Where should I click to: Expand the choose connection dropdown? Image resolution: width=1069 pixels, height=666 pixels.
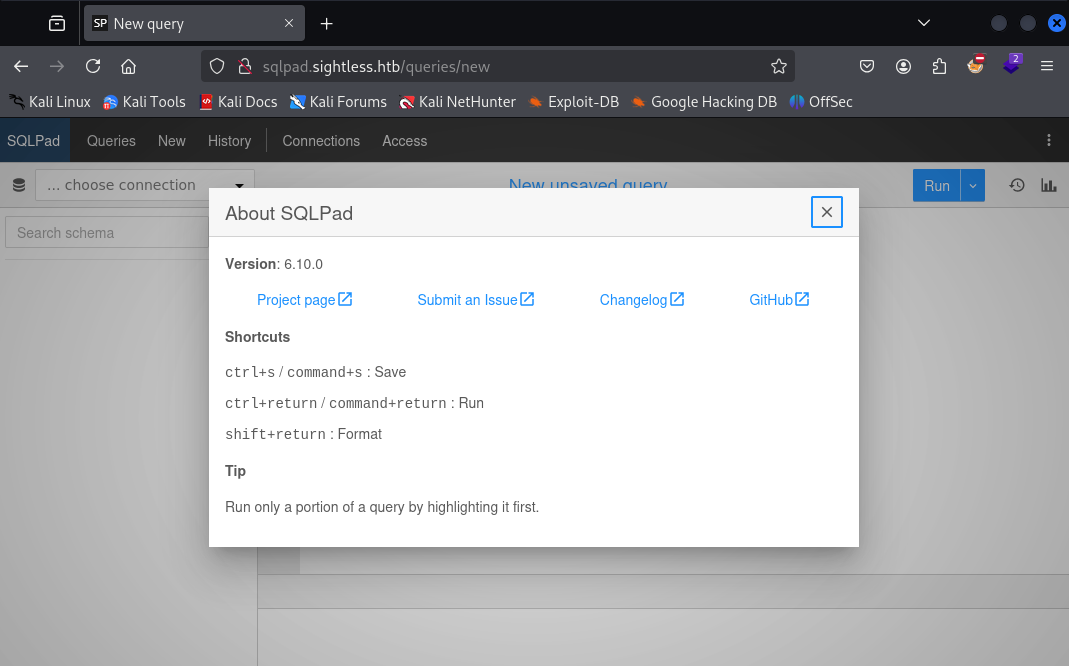pyautogui.click(x=145, y=185)
